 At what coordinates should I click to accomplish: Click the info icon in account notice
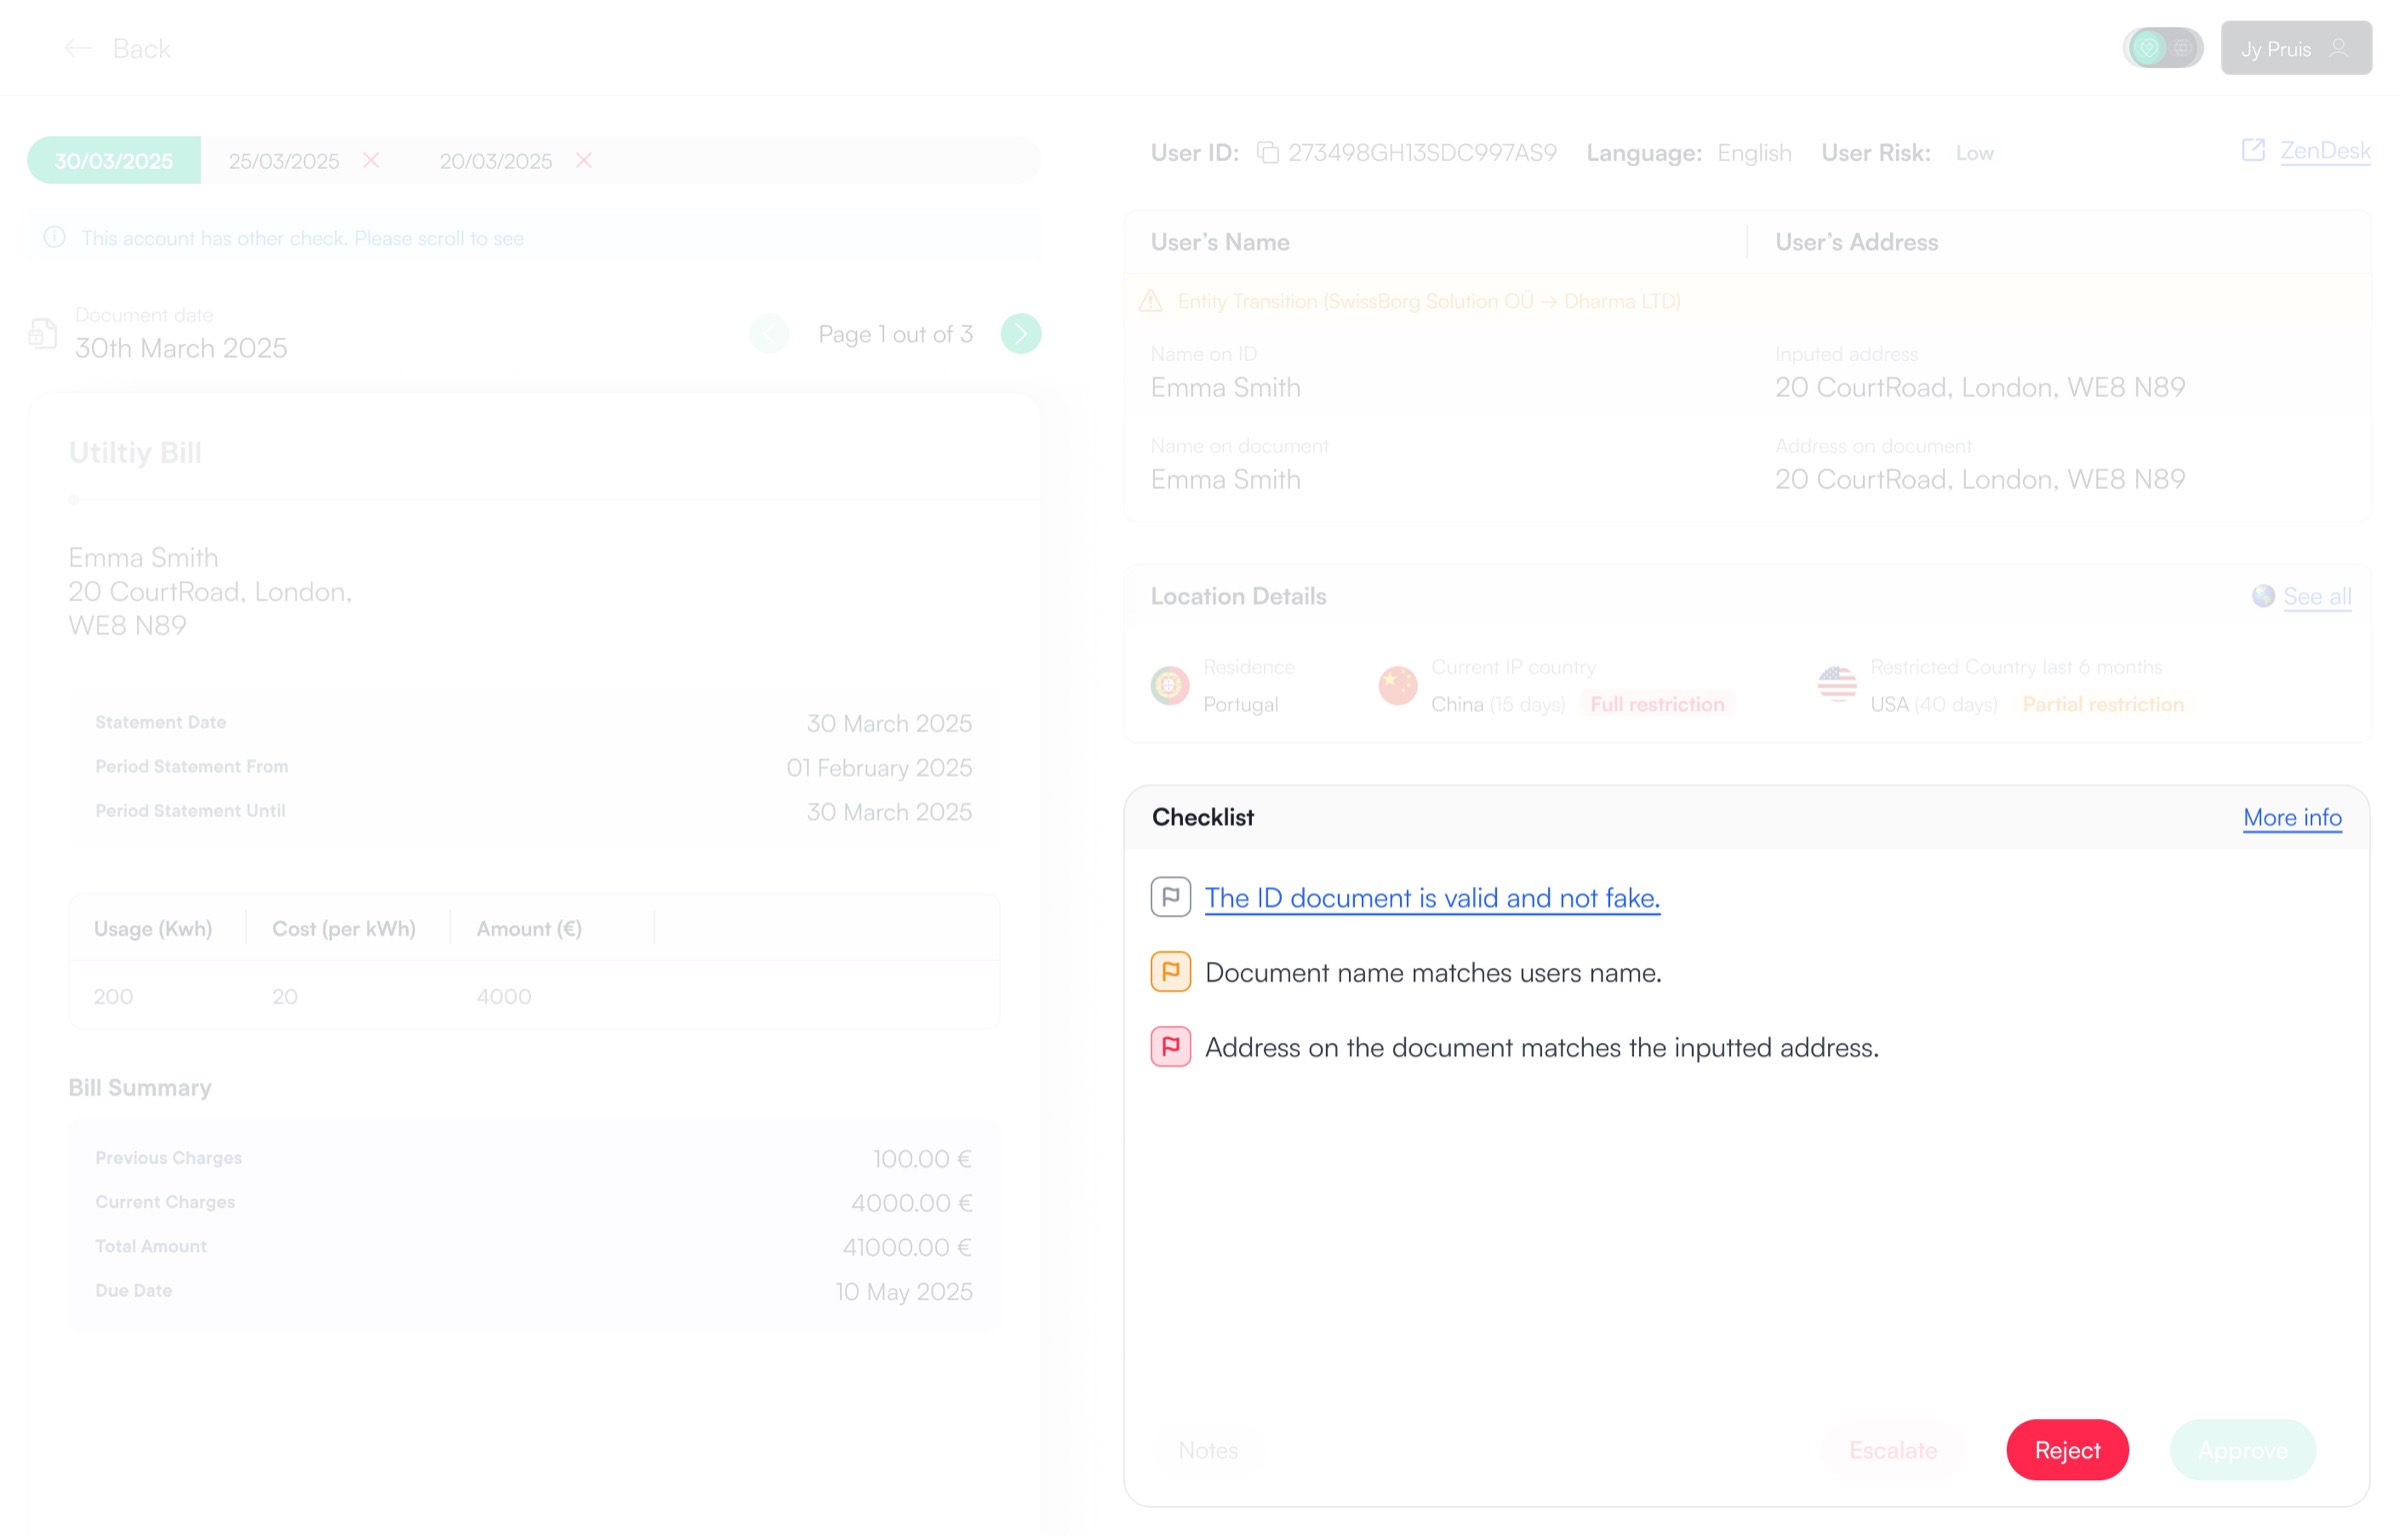click(x=55, y=237)
